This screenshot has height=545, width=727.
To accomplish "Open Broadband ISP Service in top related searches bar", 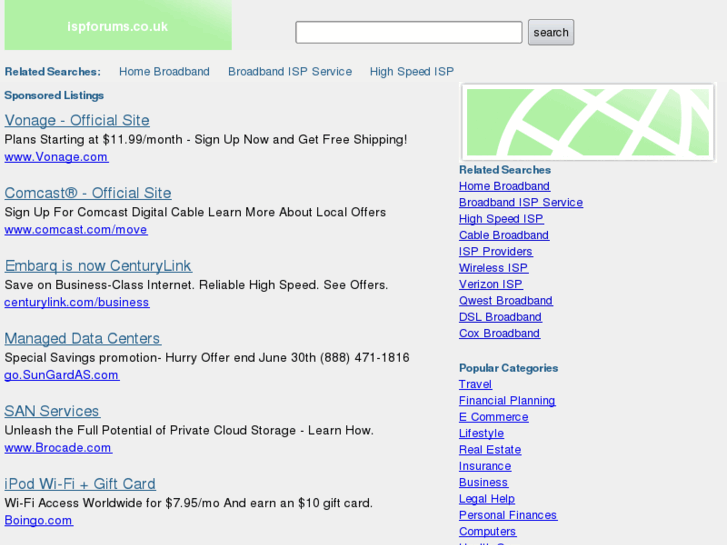I will tap(290, 71).
